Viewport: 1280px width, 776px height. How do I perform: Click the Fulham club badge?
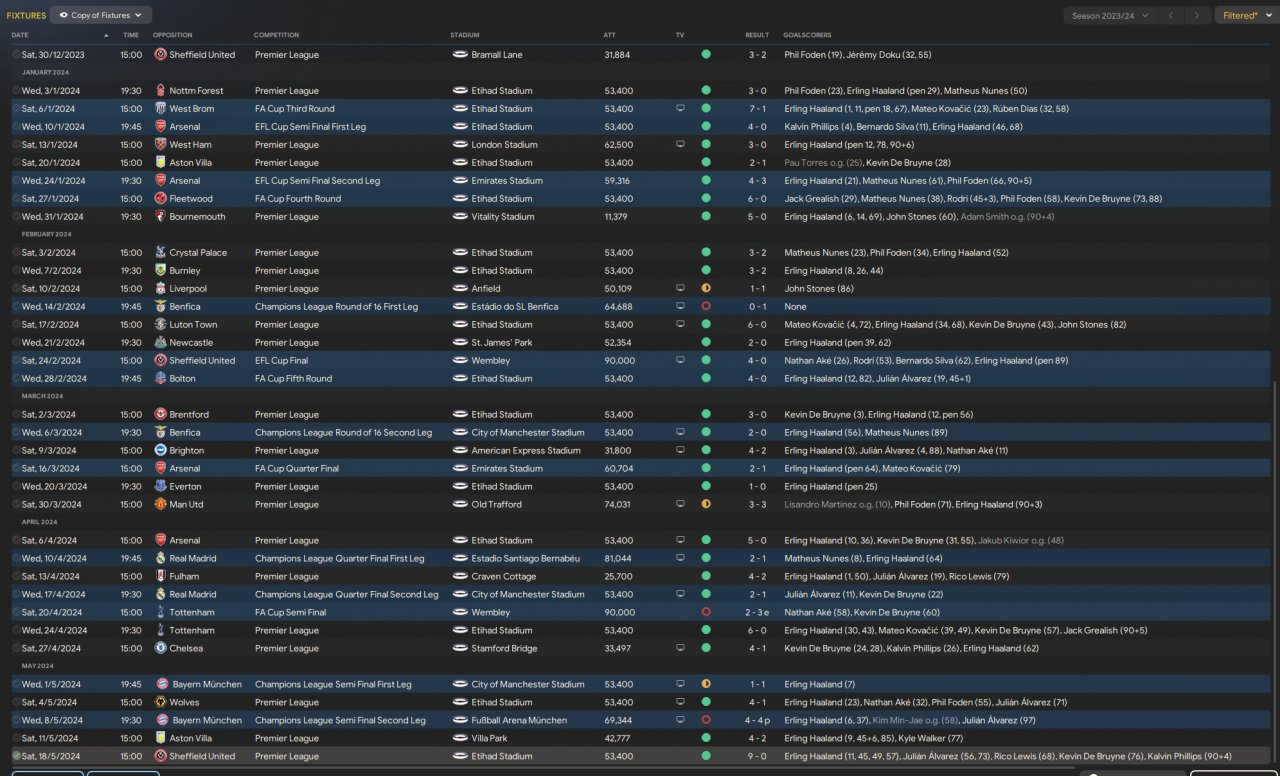pyautogui.click(x=161, y=577)
